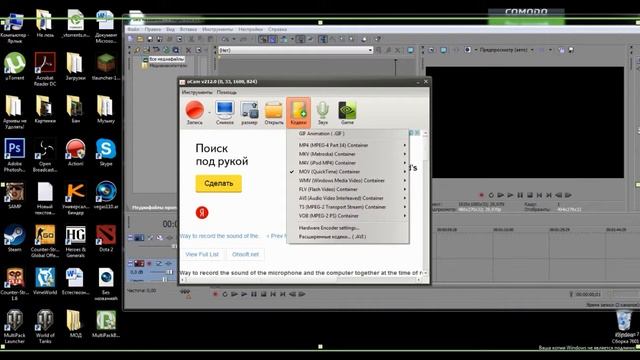640x360 pixels.
Task: Click Play on the bottom timeline transport
Action: click(x=244, y=294)
